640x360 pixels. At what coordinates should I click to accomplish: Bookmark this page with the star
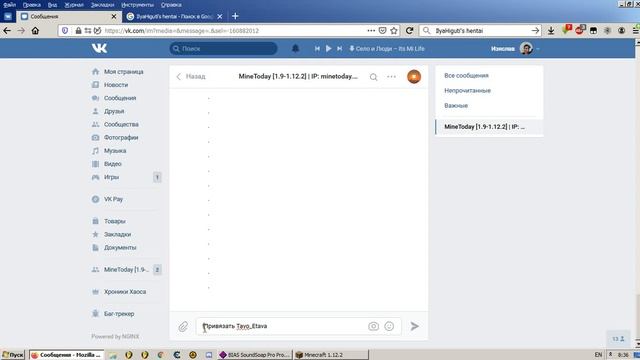(x=393, y=31)
